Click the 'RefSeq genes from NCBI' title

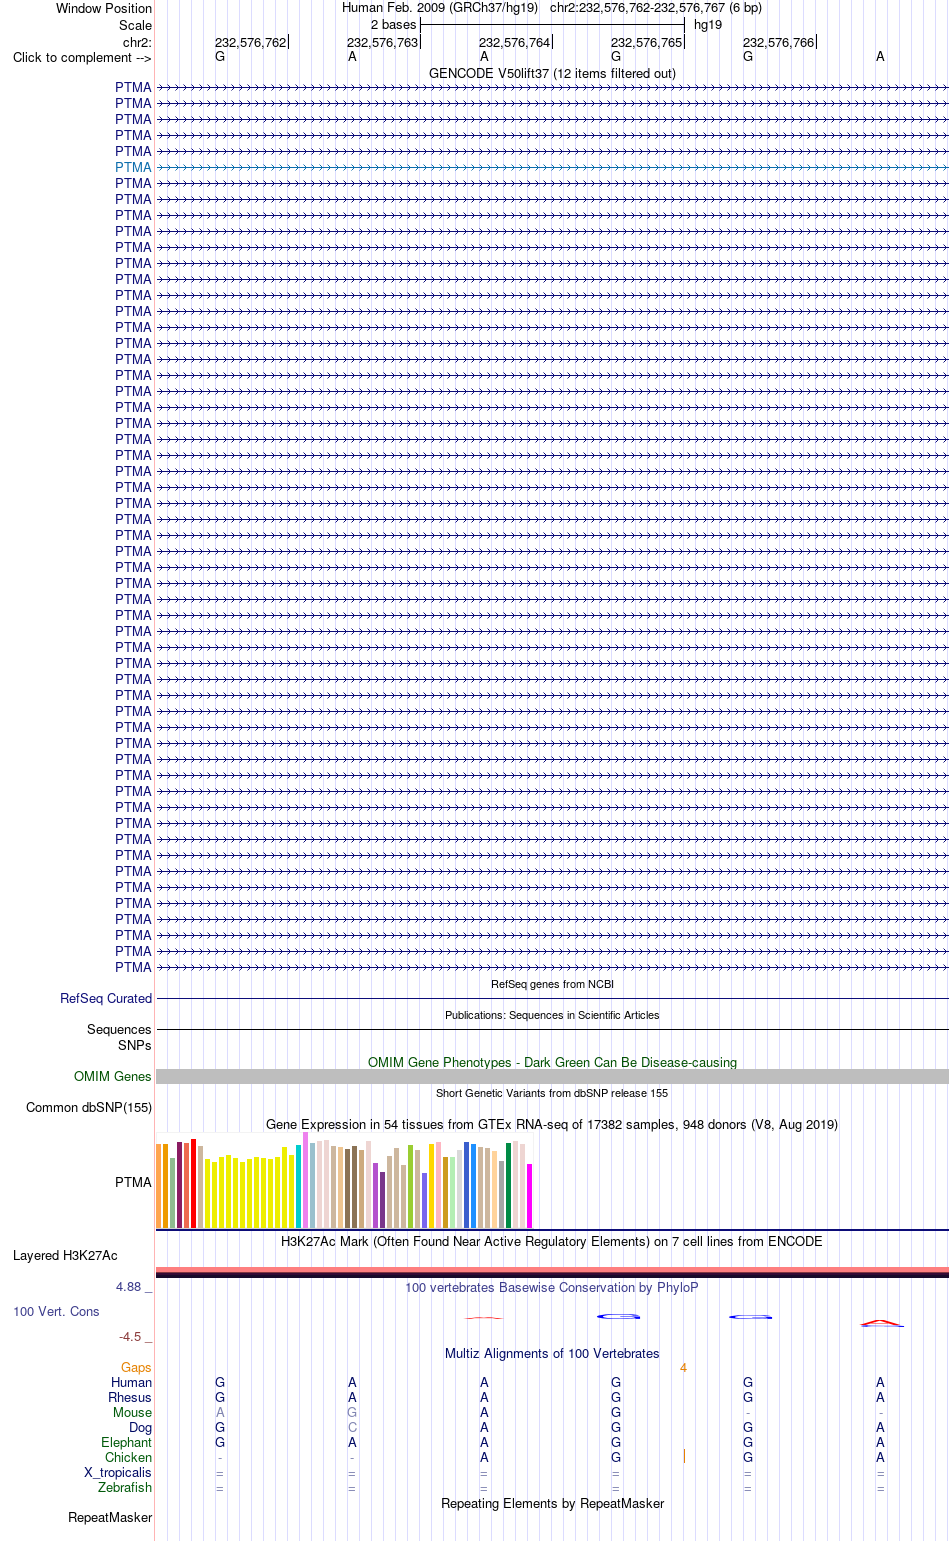tap(552, 984)
